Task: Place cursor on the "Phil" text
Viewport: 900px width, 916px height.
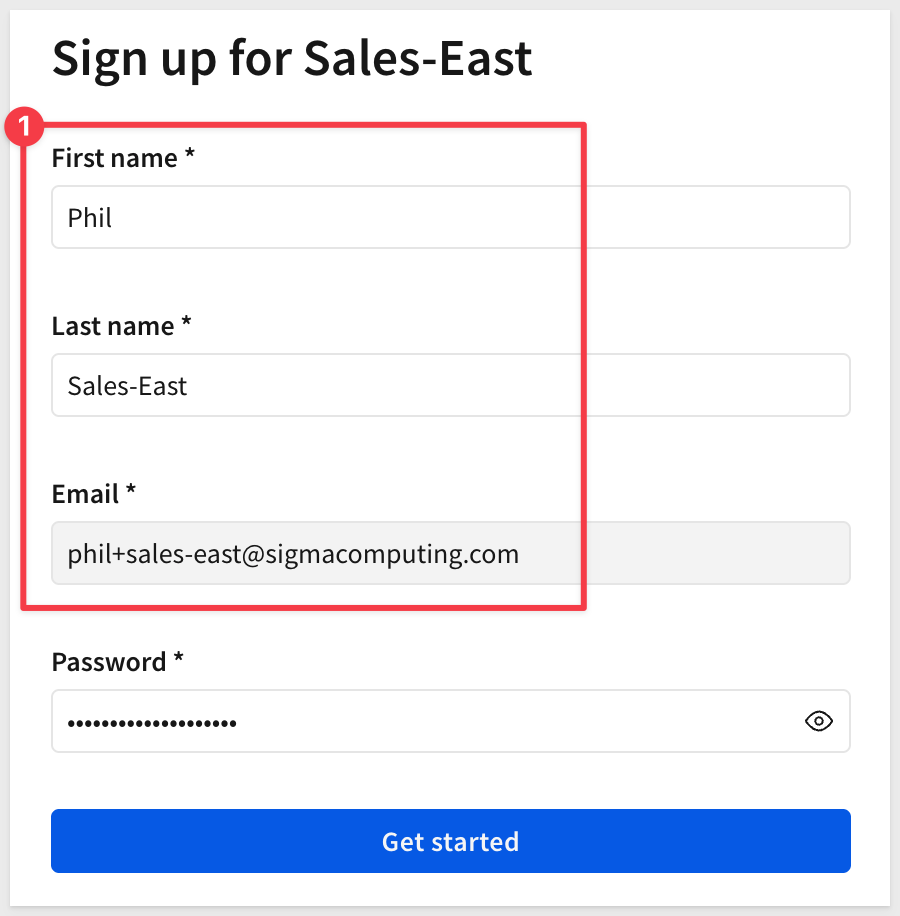Action: pos(90,217)
